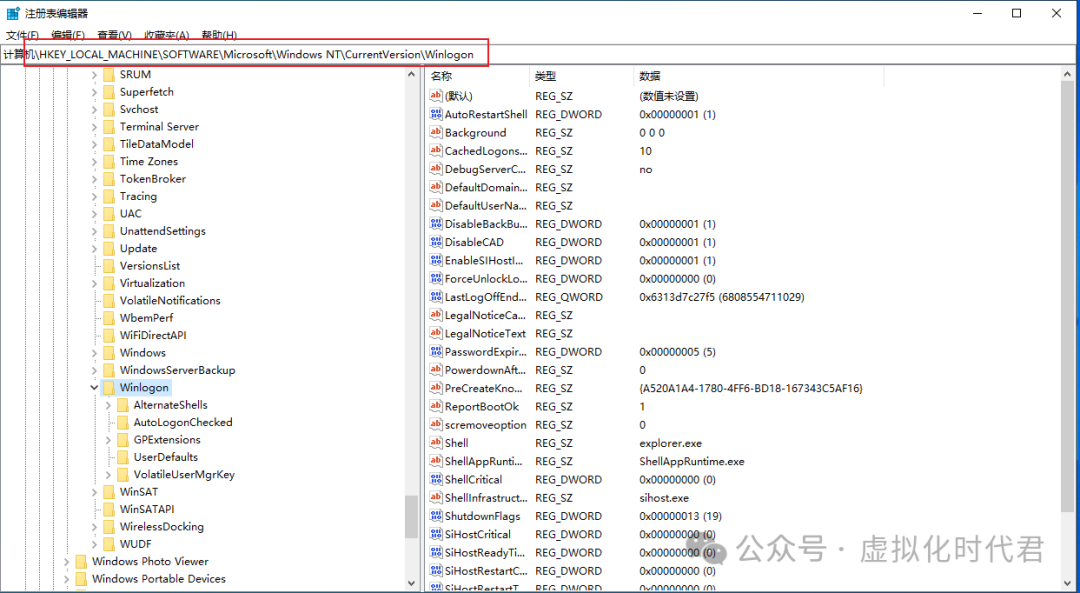Click the Windows Photo Viewer folder icon

[81, 561]
